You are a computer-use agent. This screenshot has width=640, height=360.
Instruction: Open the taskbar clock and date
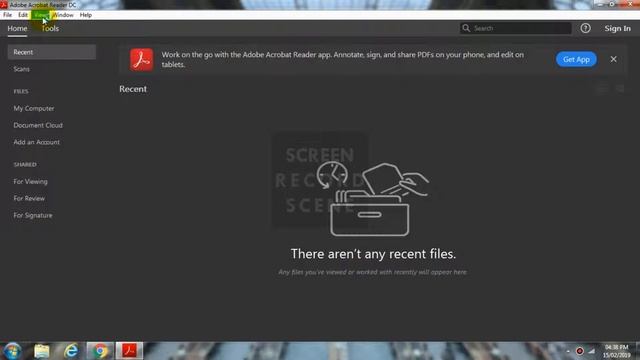pos(616,351)
